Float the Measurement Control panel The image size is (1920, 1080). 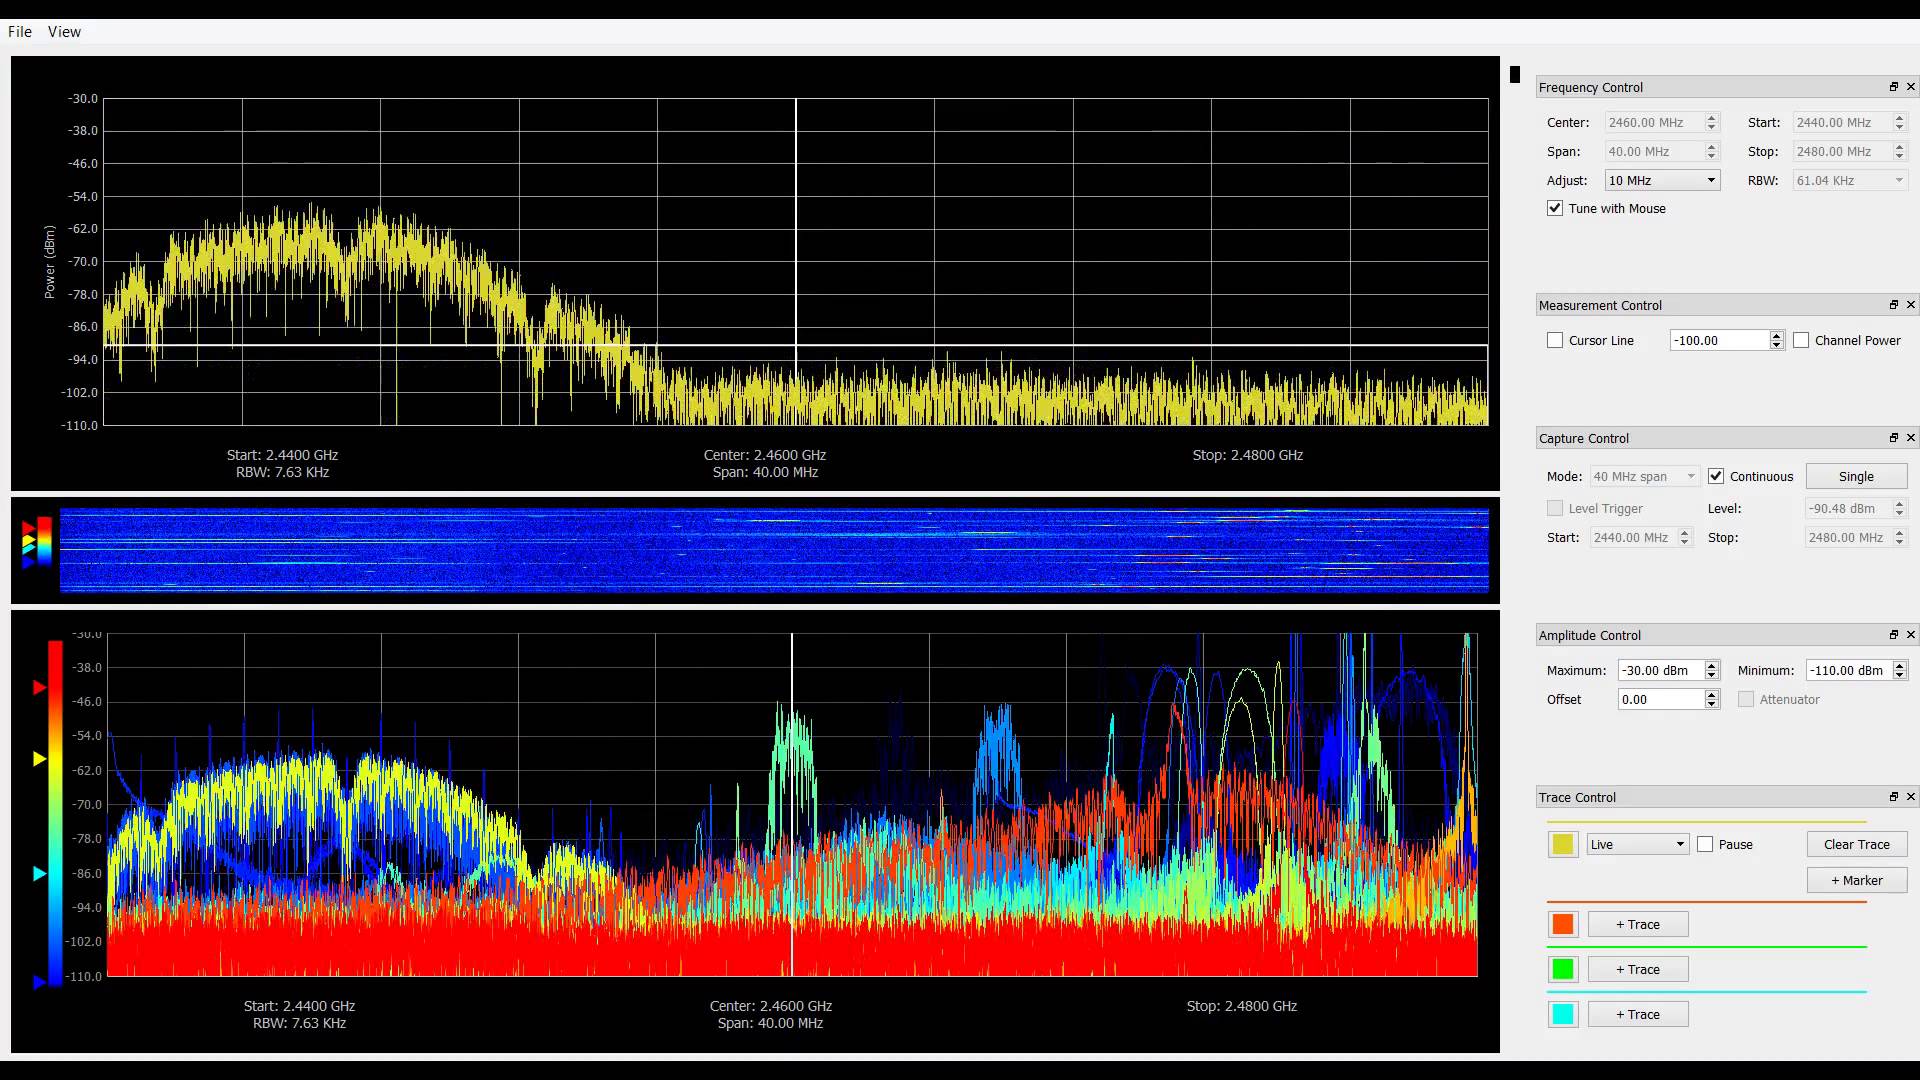1894,304
